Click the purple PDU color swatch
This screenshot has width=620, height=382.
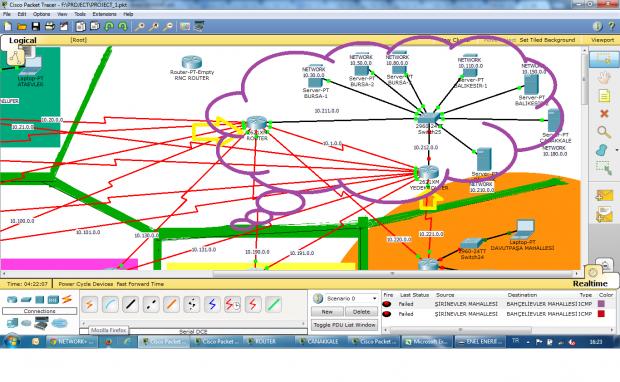click(601, 304)
